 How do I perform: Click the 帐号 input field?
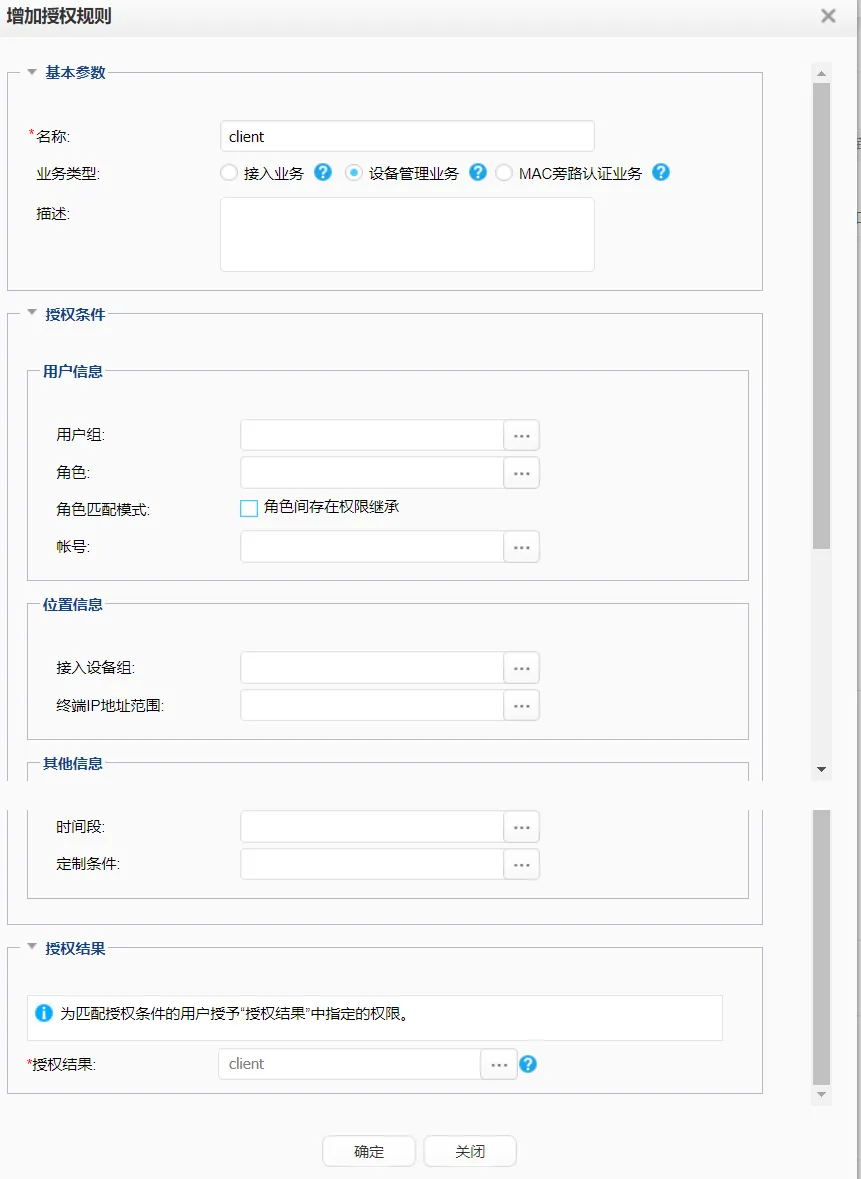point(372,547)
